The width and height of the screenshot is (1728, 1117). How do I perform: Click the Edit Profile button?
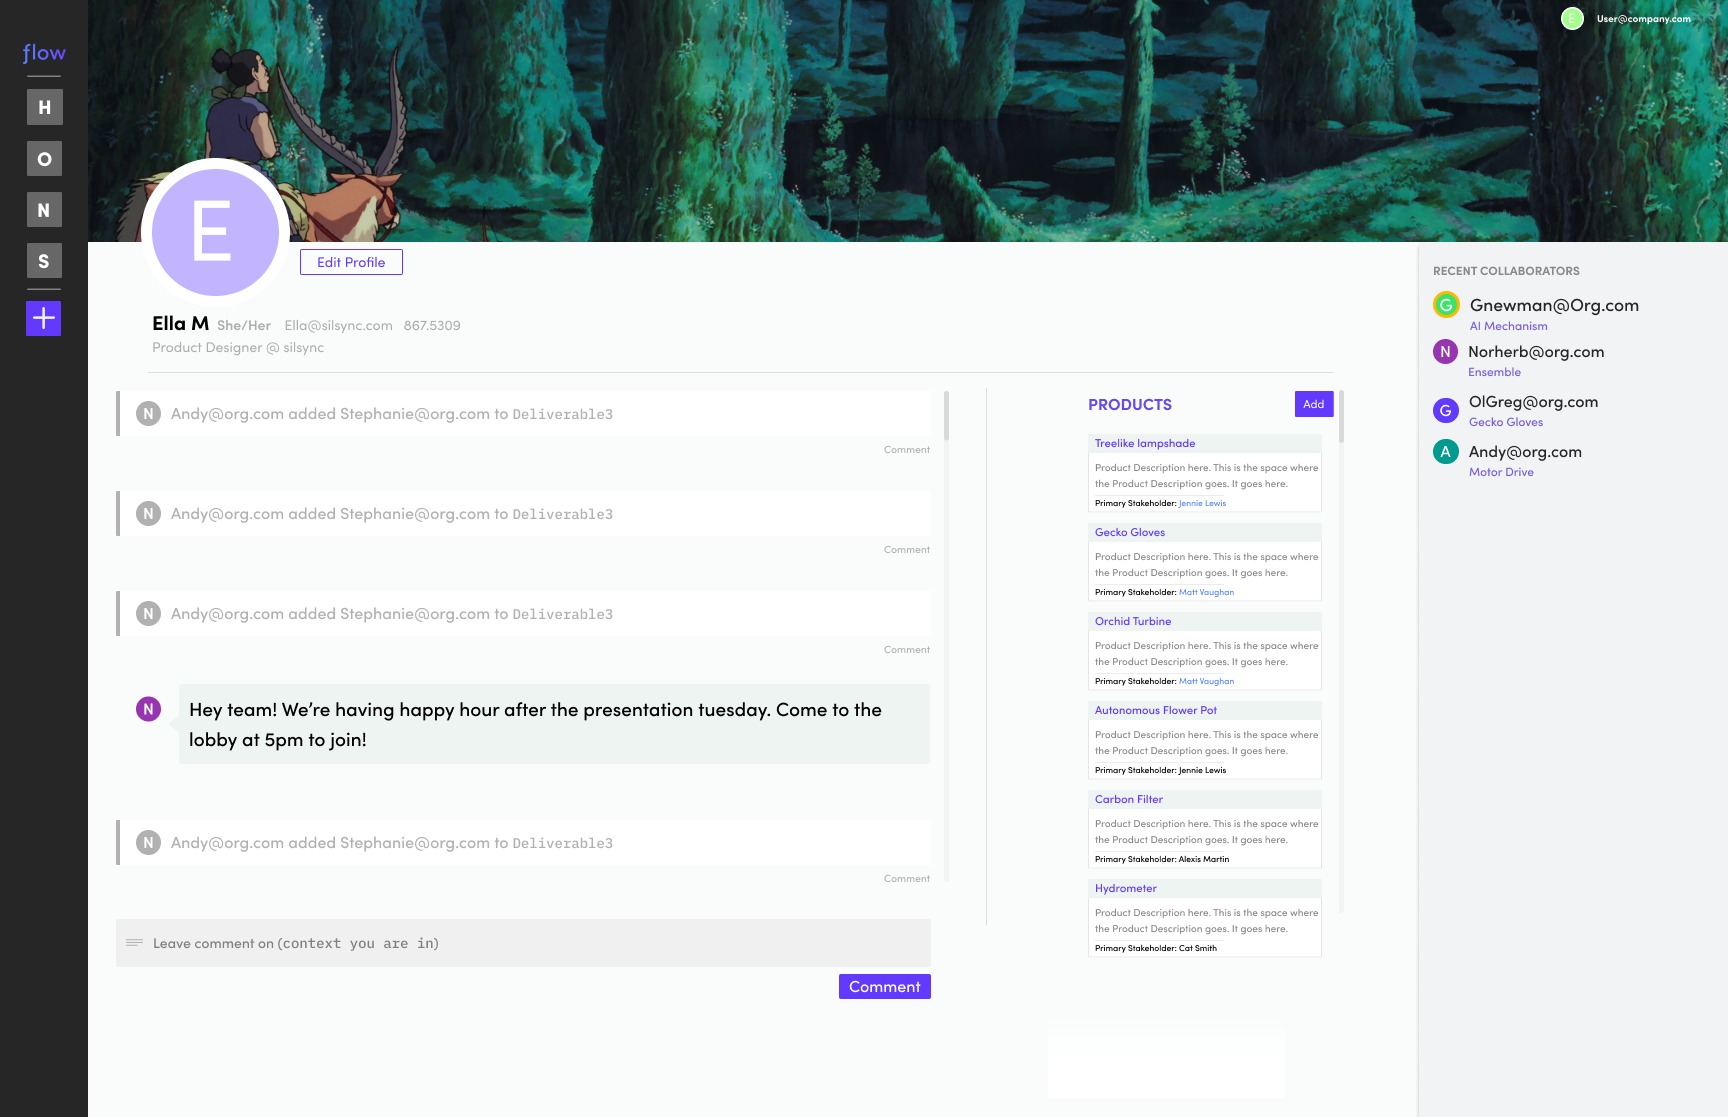click(351, 262)
